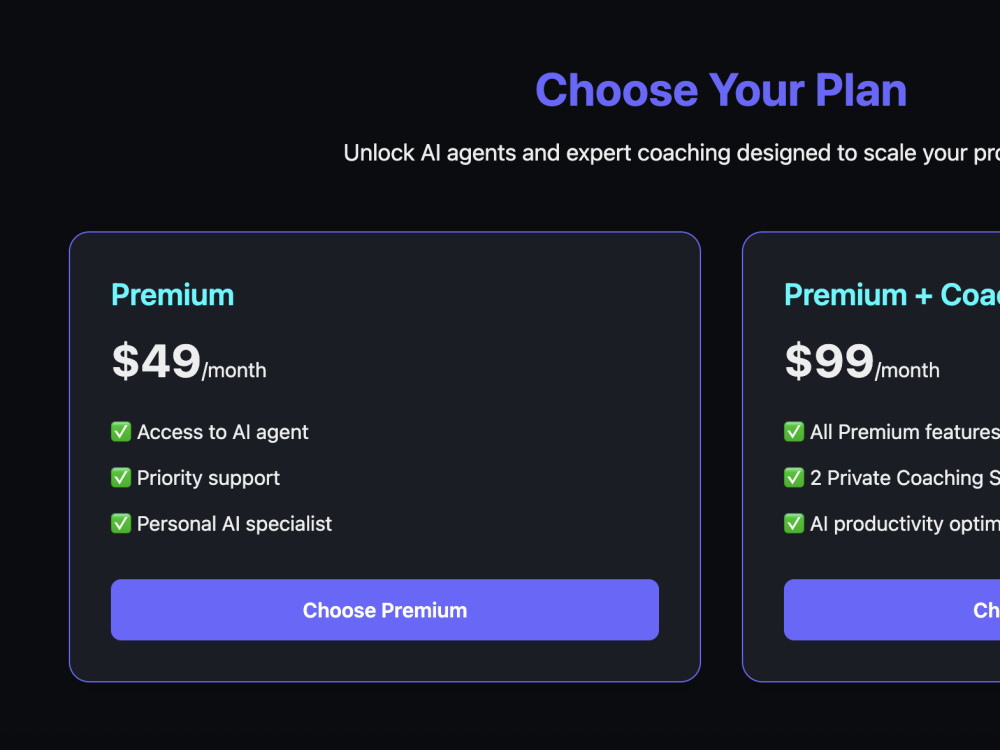The height and width of the screenshot is (750, 1000).
Task: Click the Unlock AI agents subtitle text
Action: coord(672,153)
